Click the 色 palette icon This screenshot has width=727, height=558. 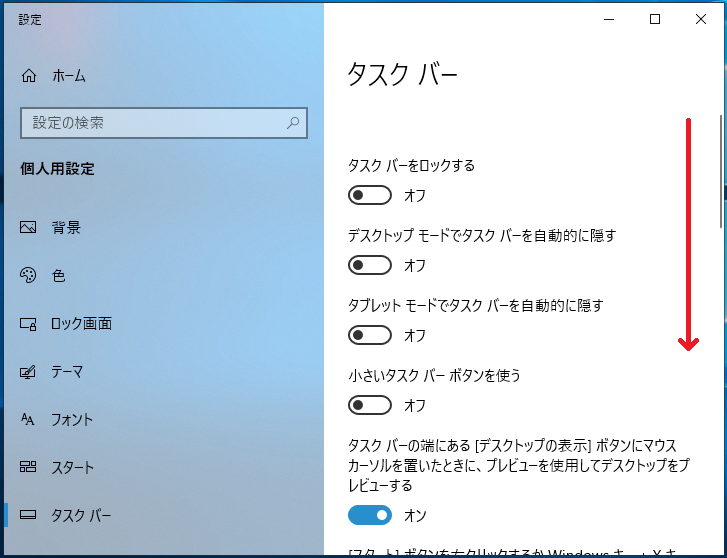(28, 275)
